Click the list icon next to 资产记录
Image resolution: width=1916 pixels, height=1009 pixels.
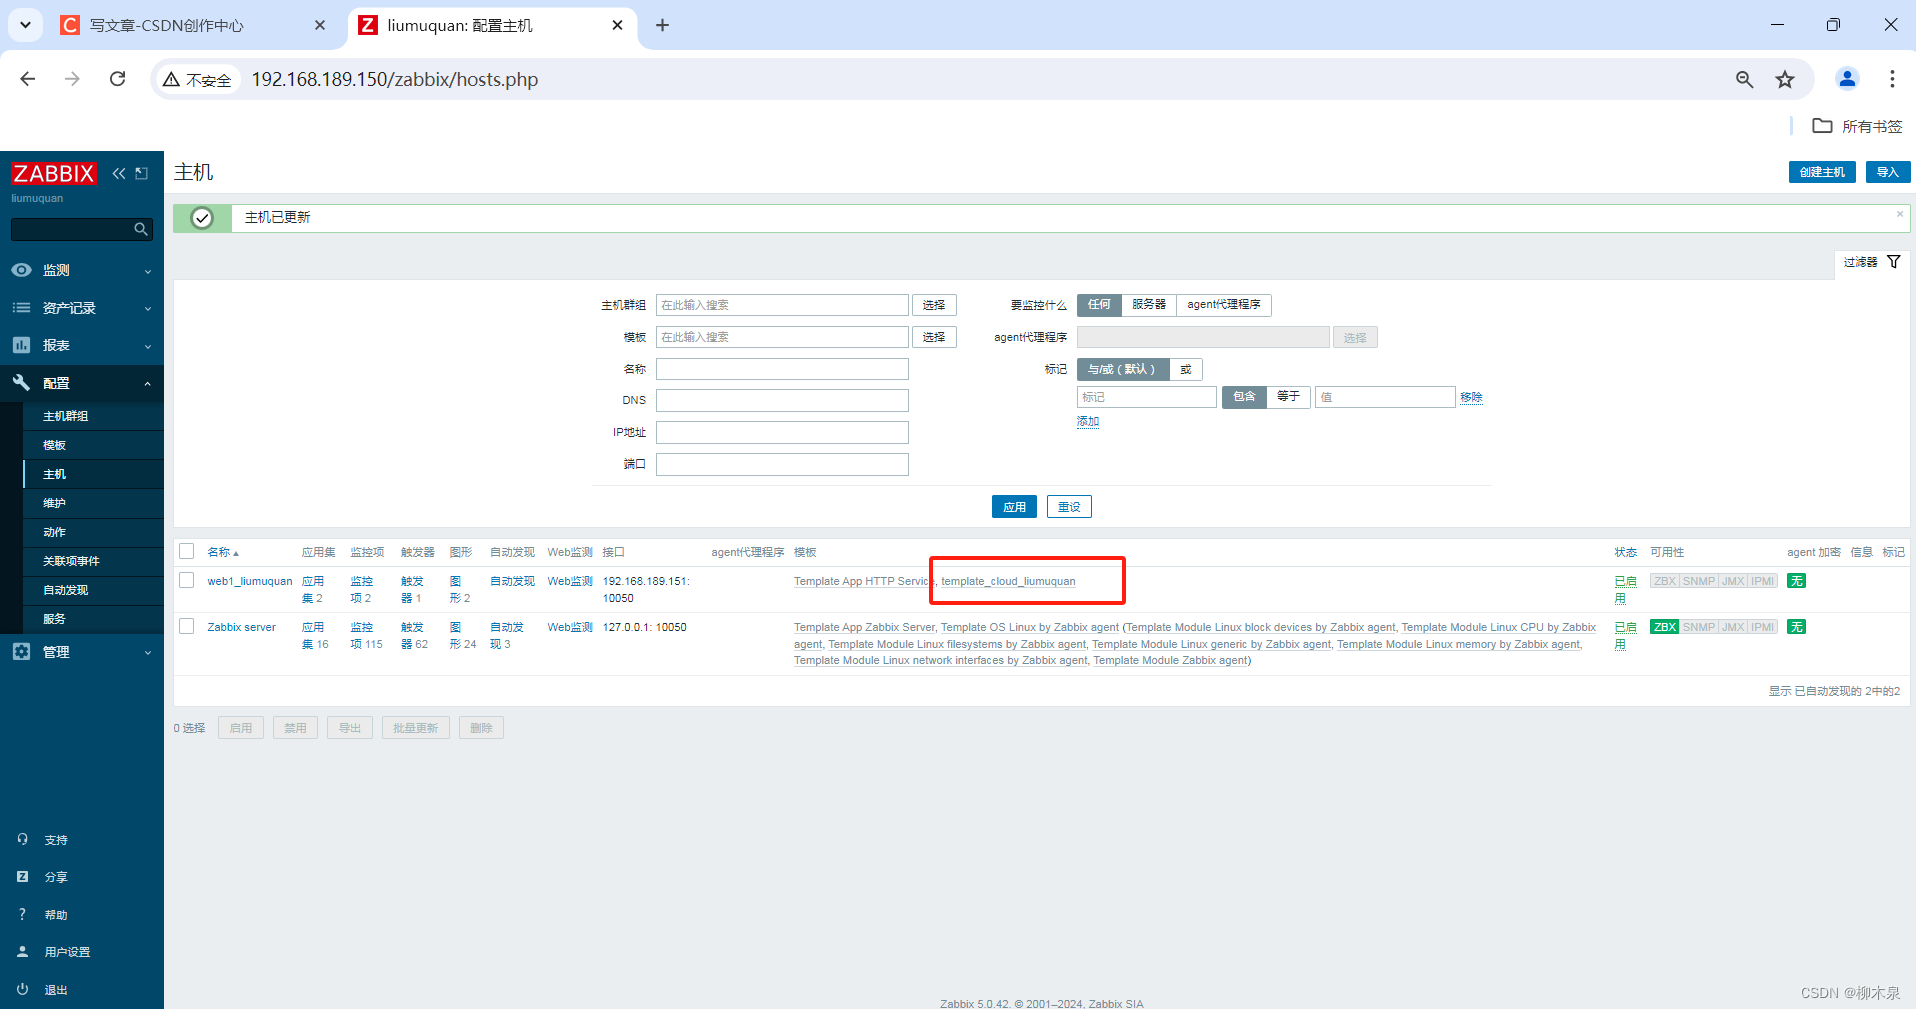click(21, 308)
